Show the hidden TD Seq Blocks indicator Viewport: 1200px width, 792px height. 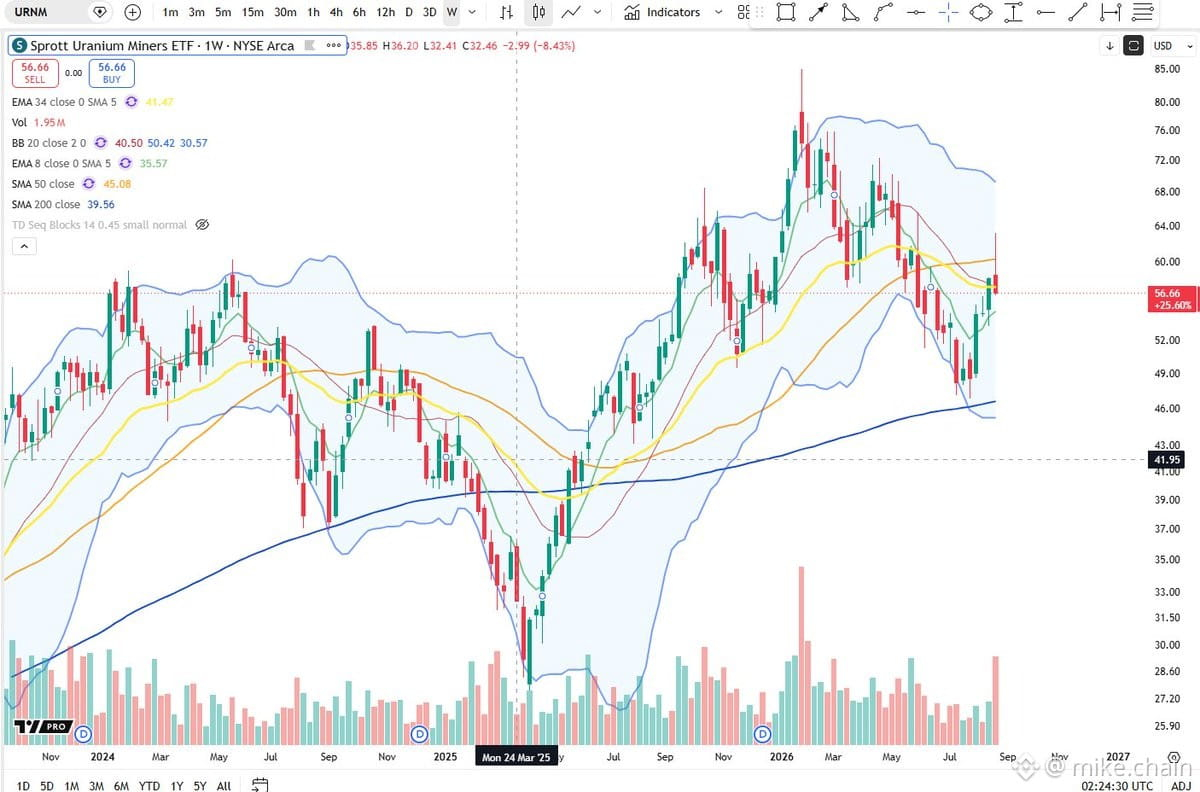(x=201, y=225)
